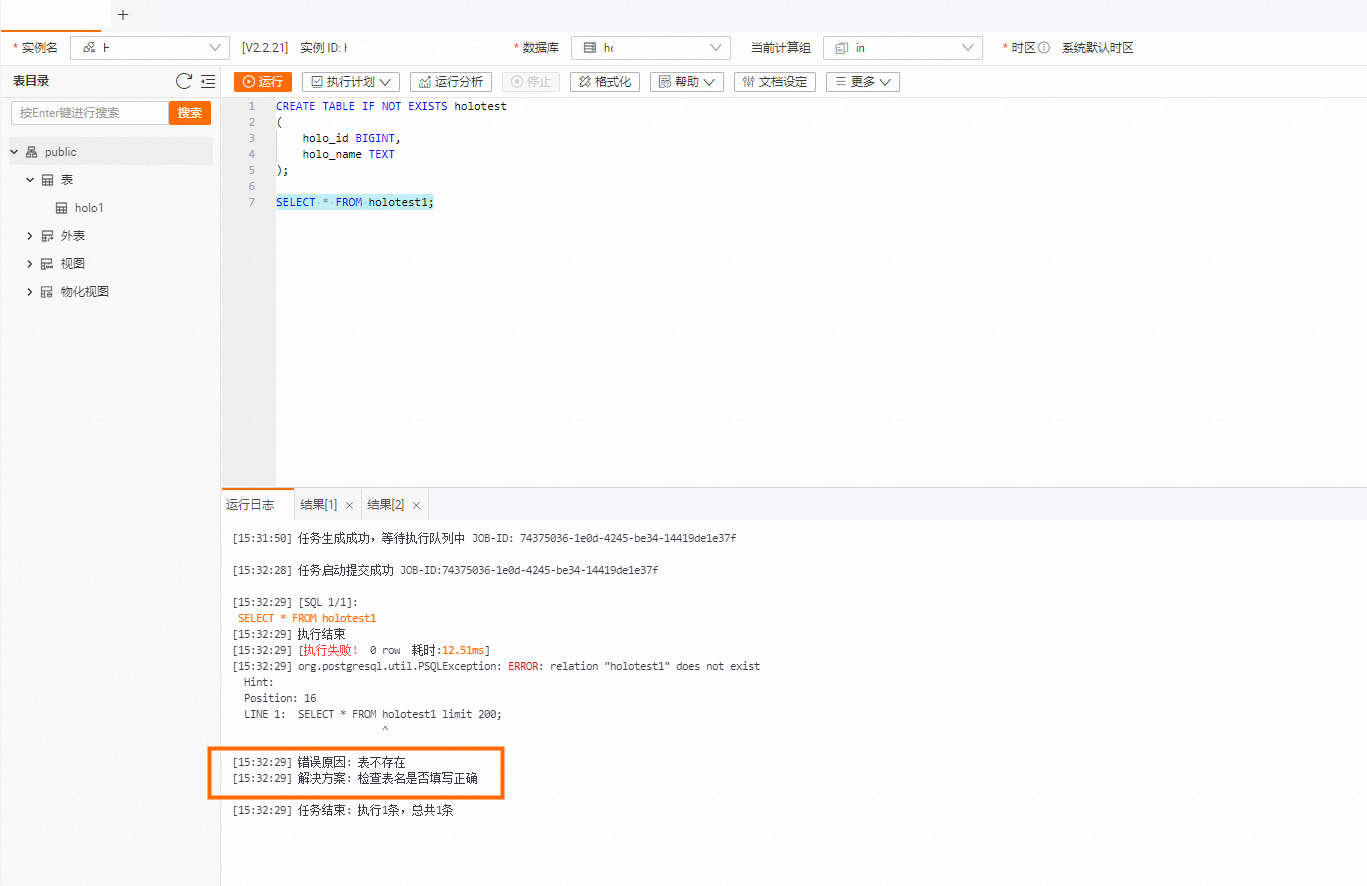Screen dimensions: 1367x886
Task: Open the 帮助 help dropdown
Action: coord(687,82)
